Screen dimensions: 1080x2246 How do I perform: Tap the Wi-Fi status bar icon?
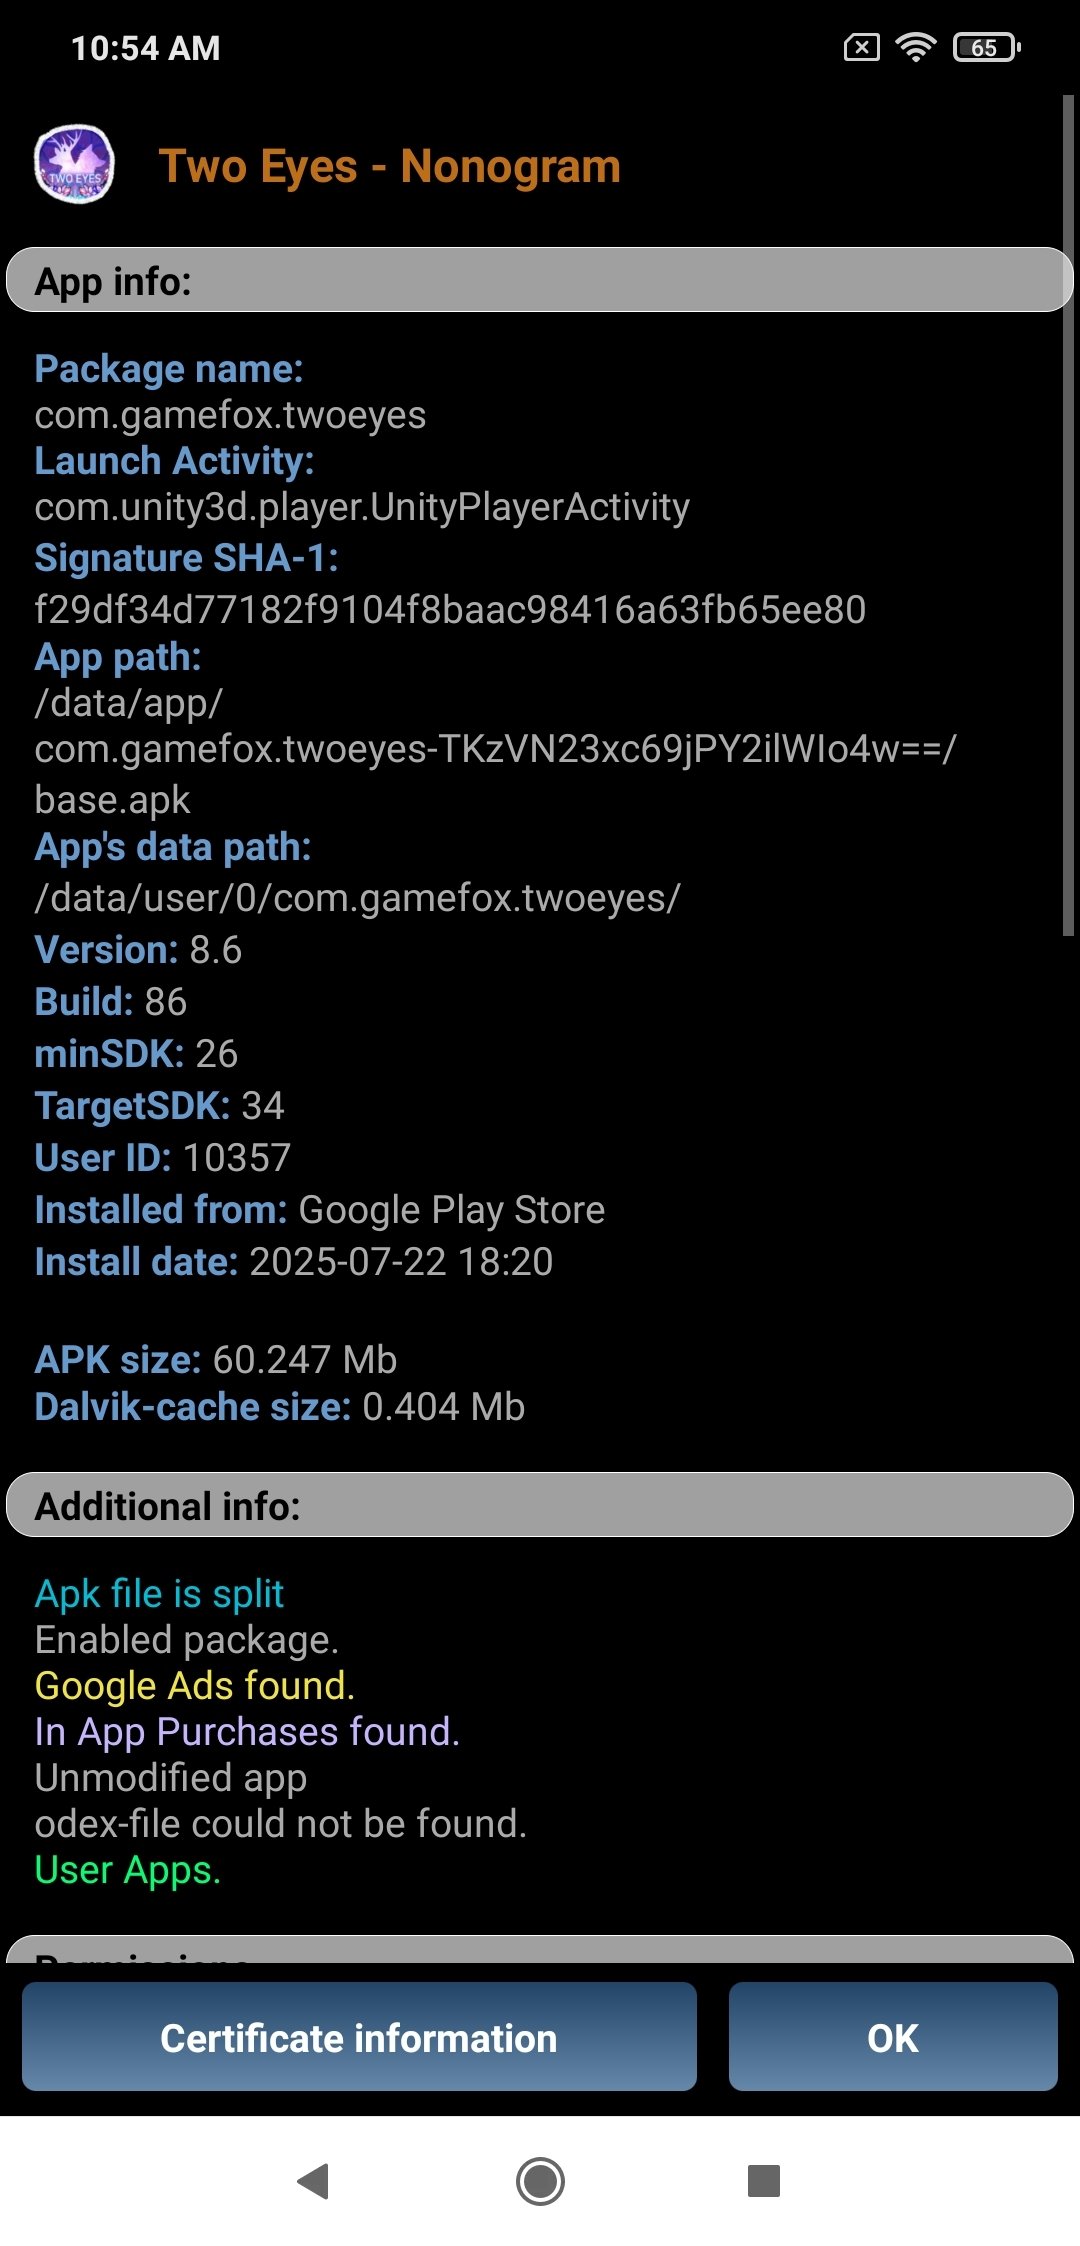915,47
